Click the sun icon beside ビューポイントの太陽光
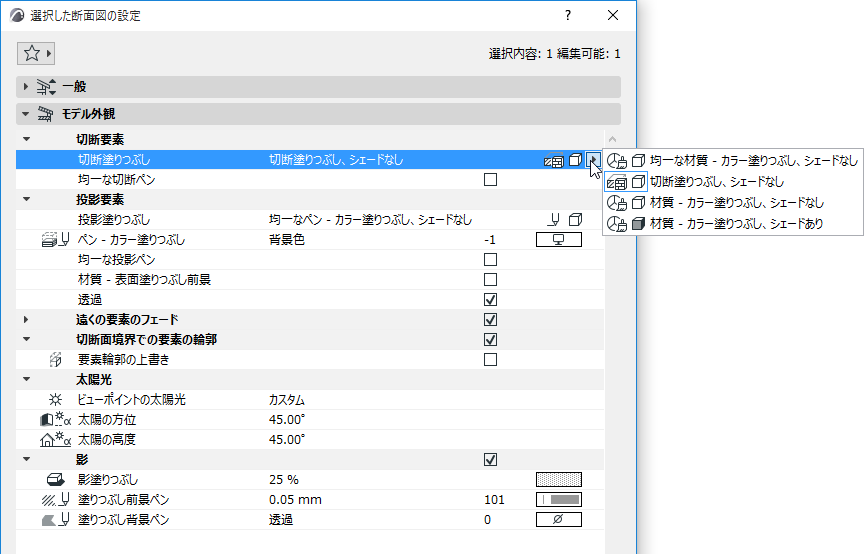Screen dimensions: 864x554 click(55, 400)
